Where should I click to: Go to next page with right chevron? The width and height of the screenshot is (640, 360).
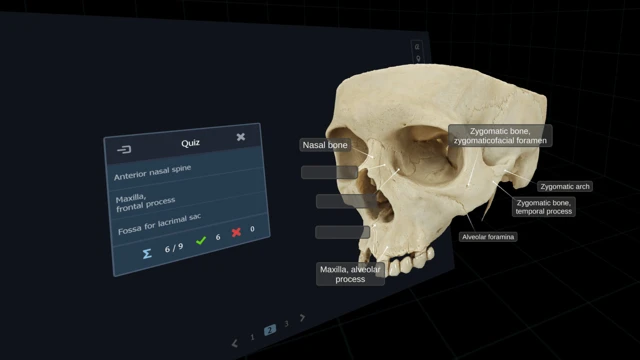pos(302,317)
